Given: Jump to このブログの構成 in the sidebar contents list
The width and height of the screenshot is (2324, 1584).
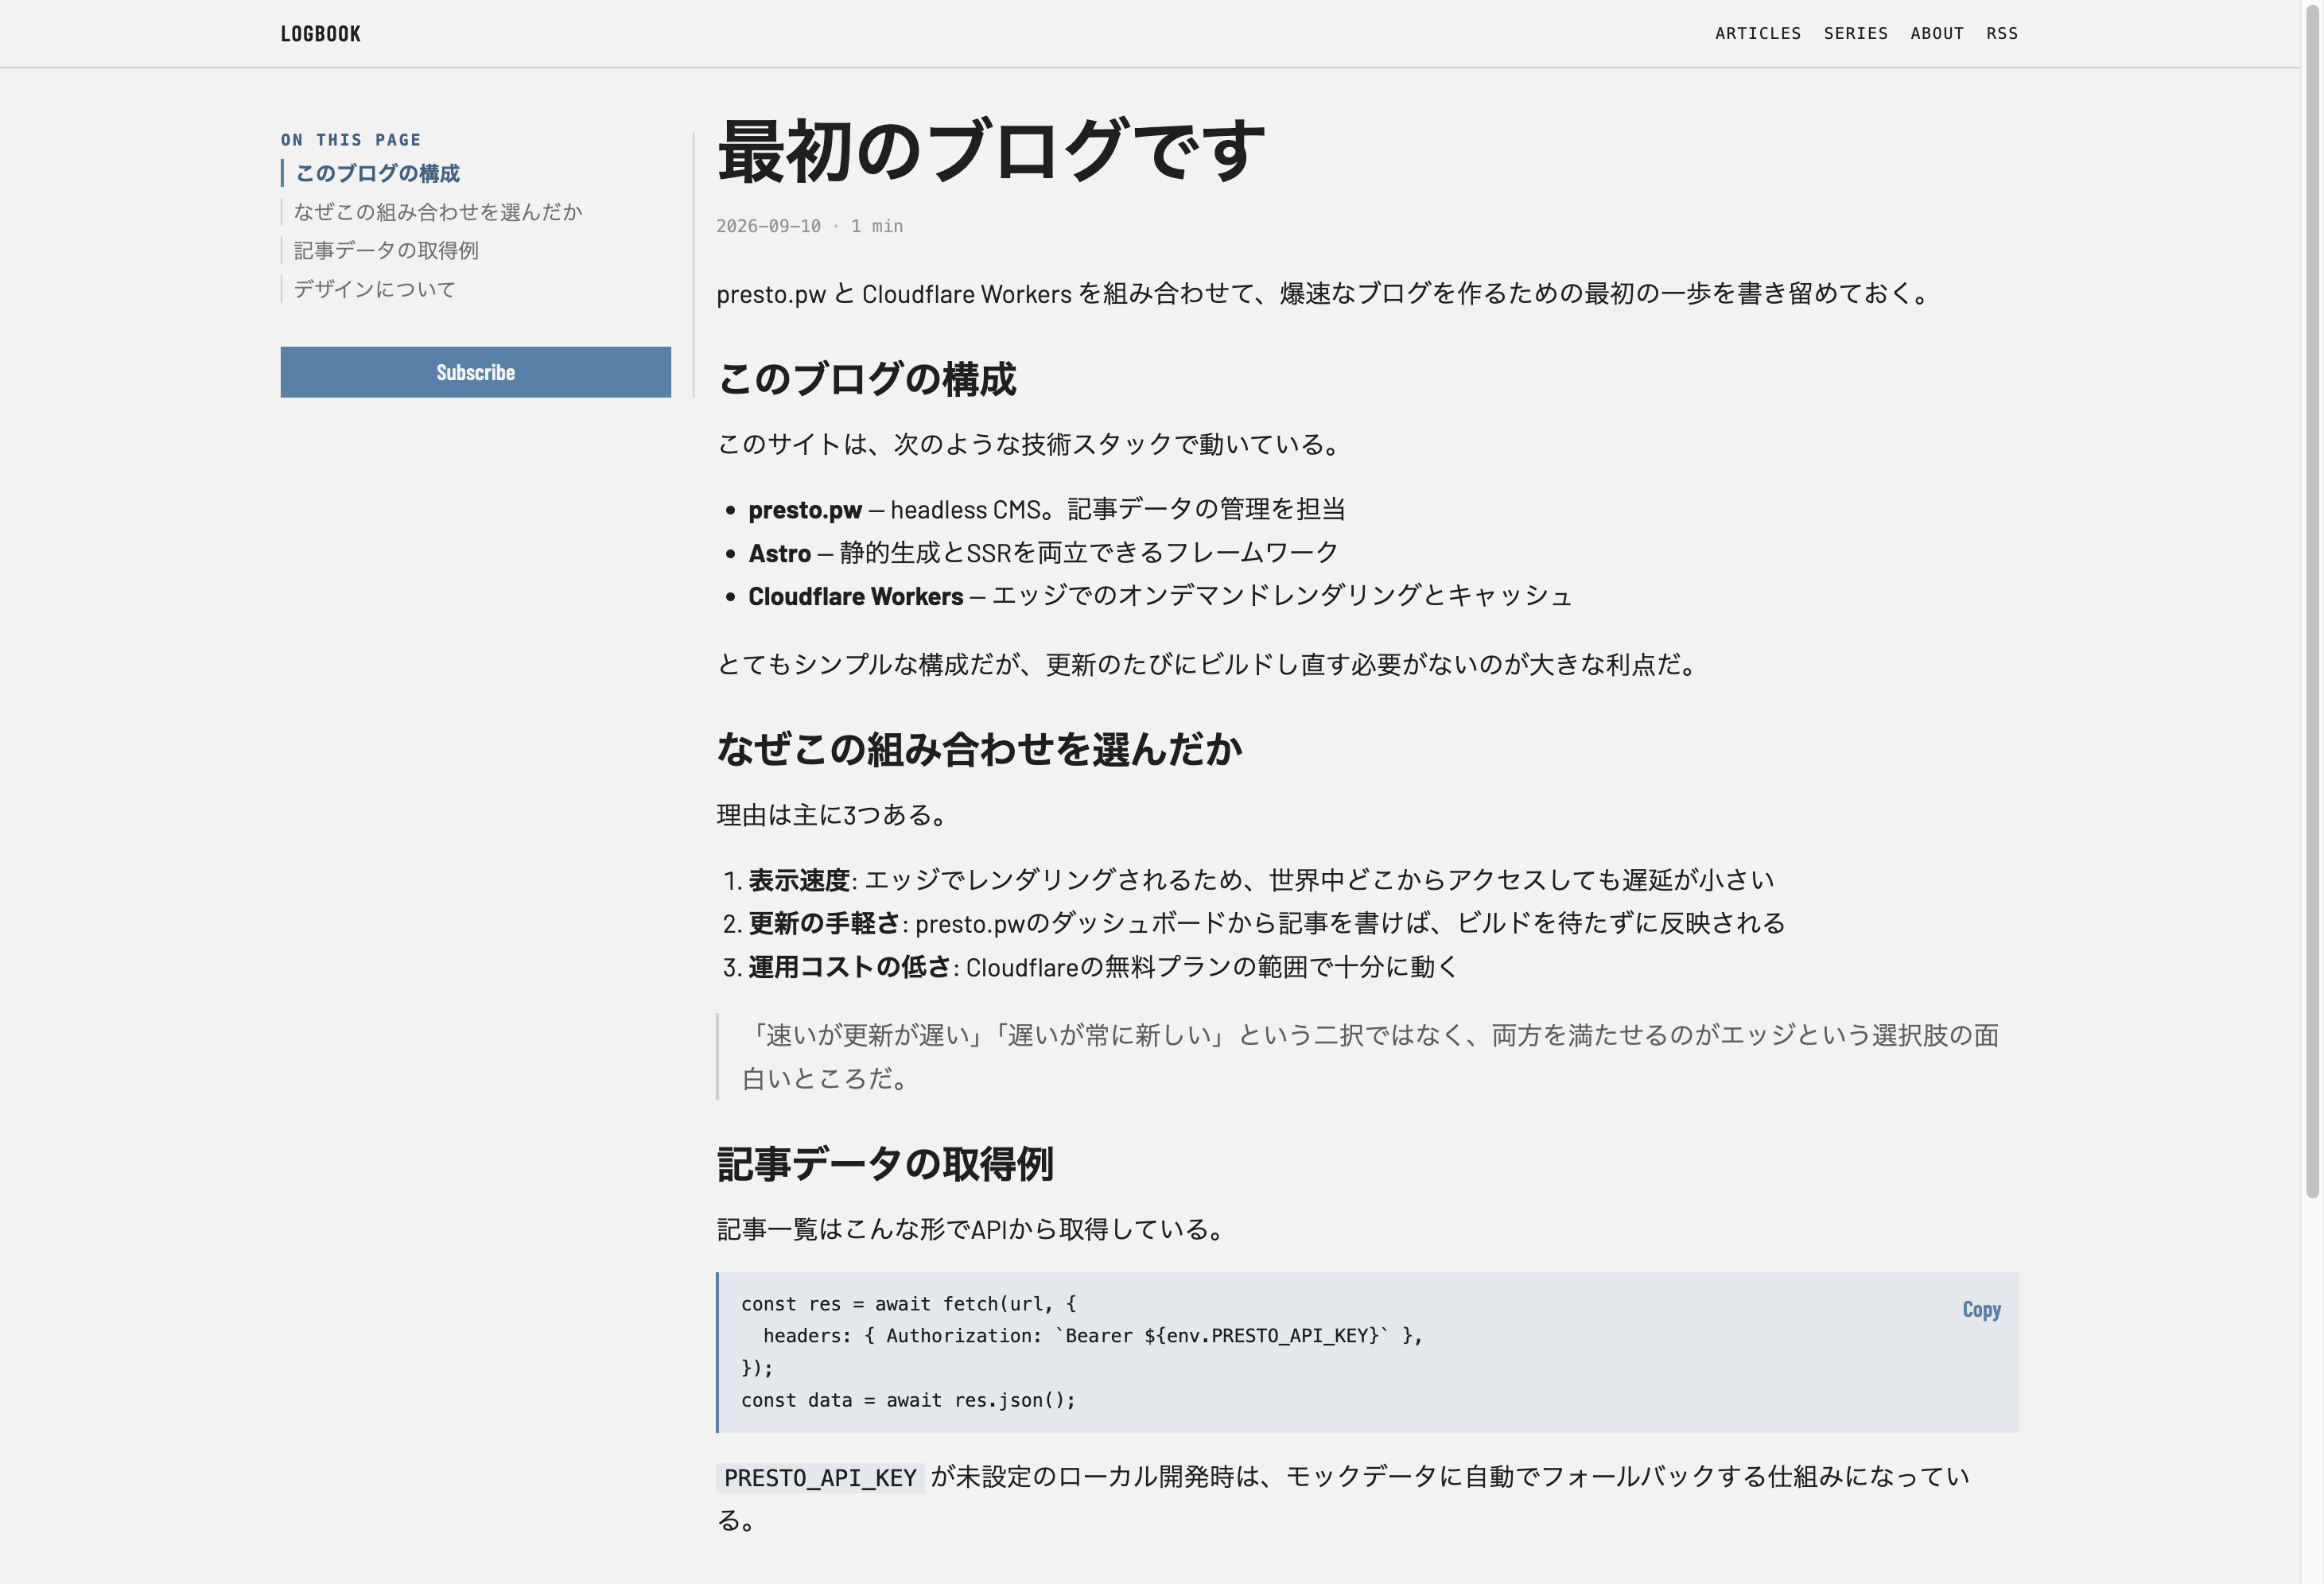Looking at the screenshot, I should (377, 173).
